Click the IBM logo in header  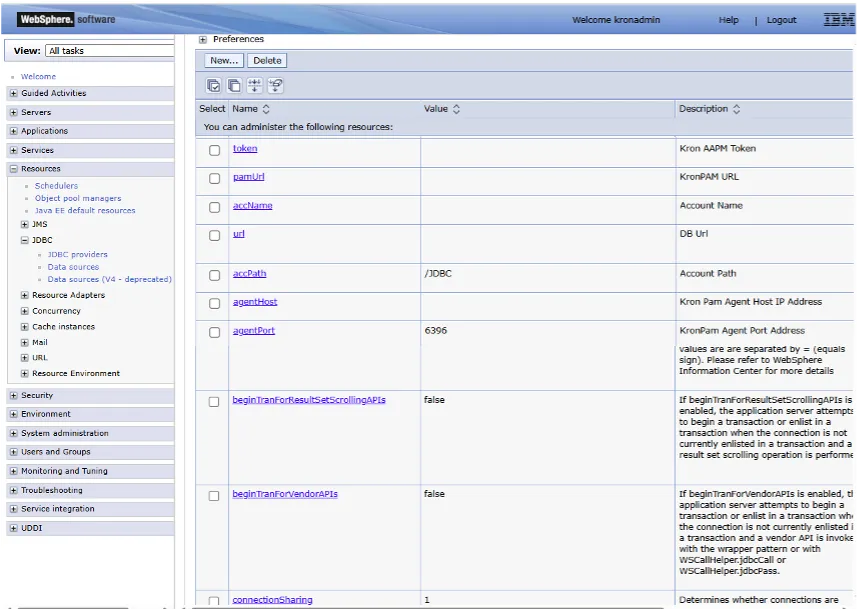[838, 20]
